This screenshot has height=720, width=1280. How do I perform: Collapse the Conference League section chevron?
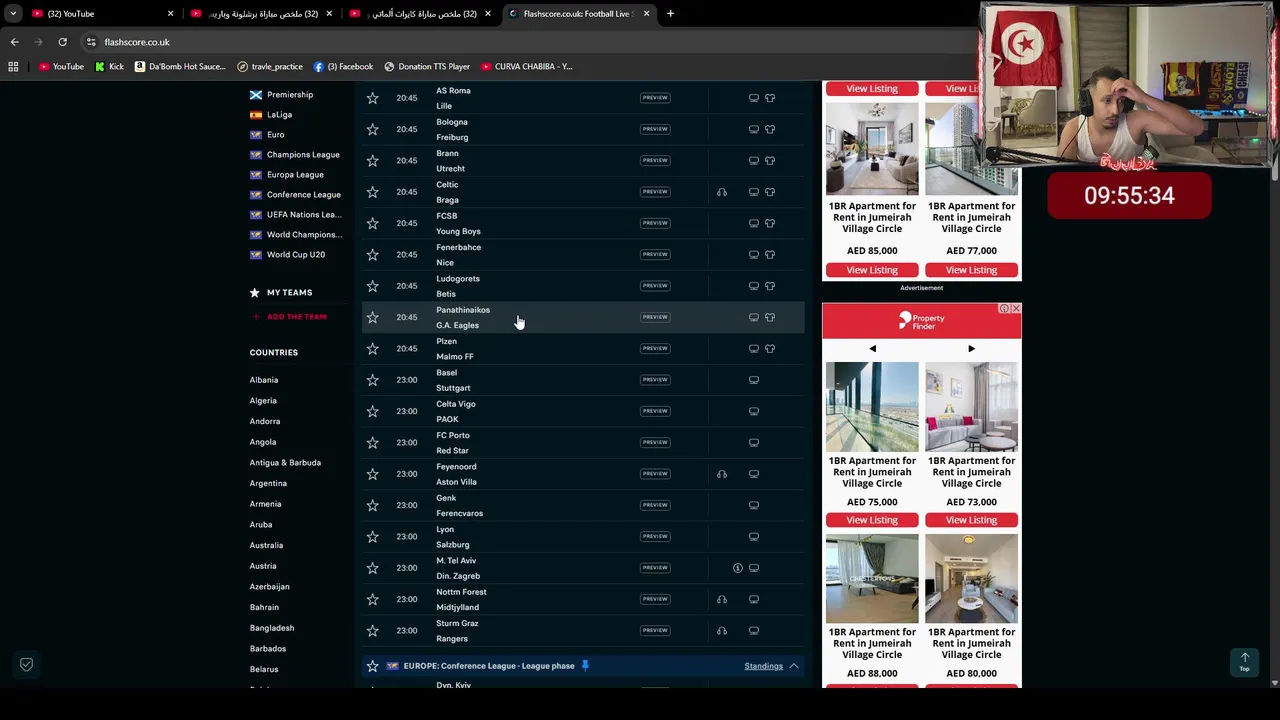coord(794,666)
